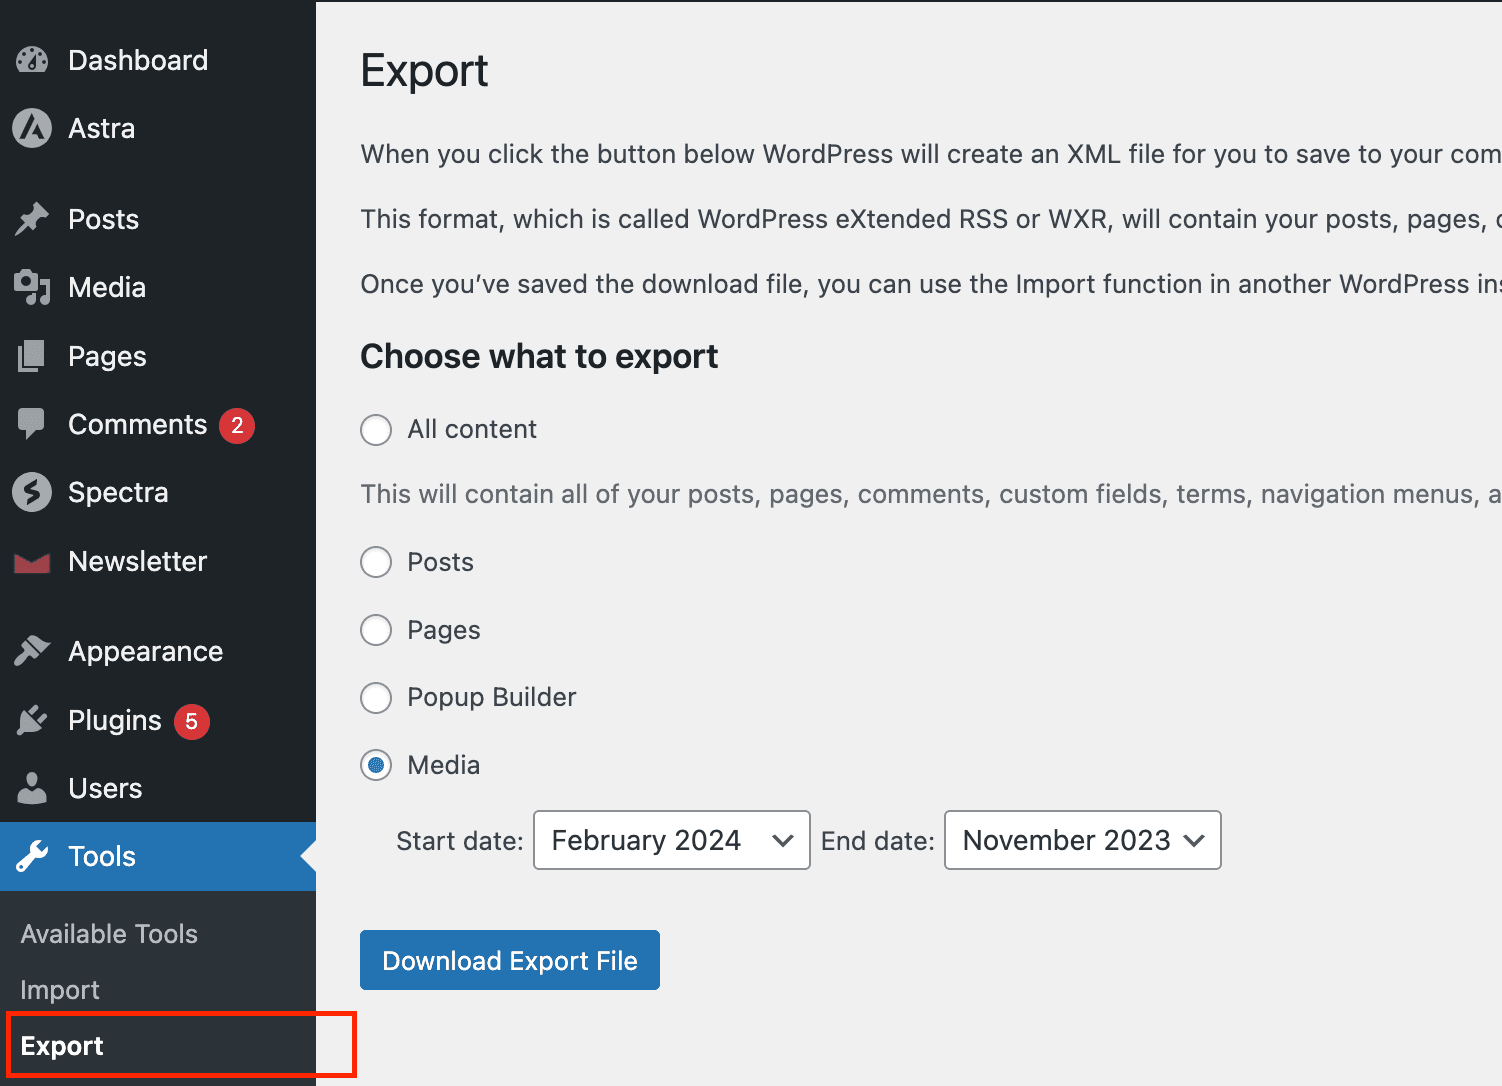Click the text starting 'Once you've saved'

pos(931,284)
